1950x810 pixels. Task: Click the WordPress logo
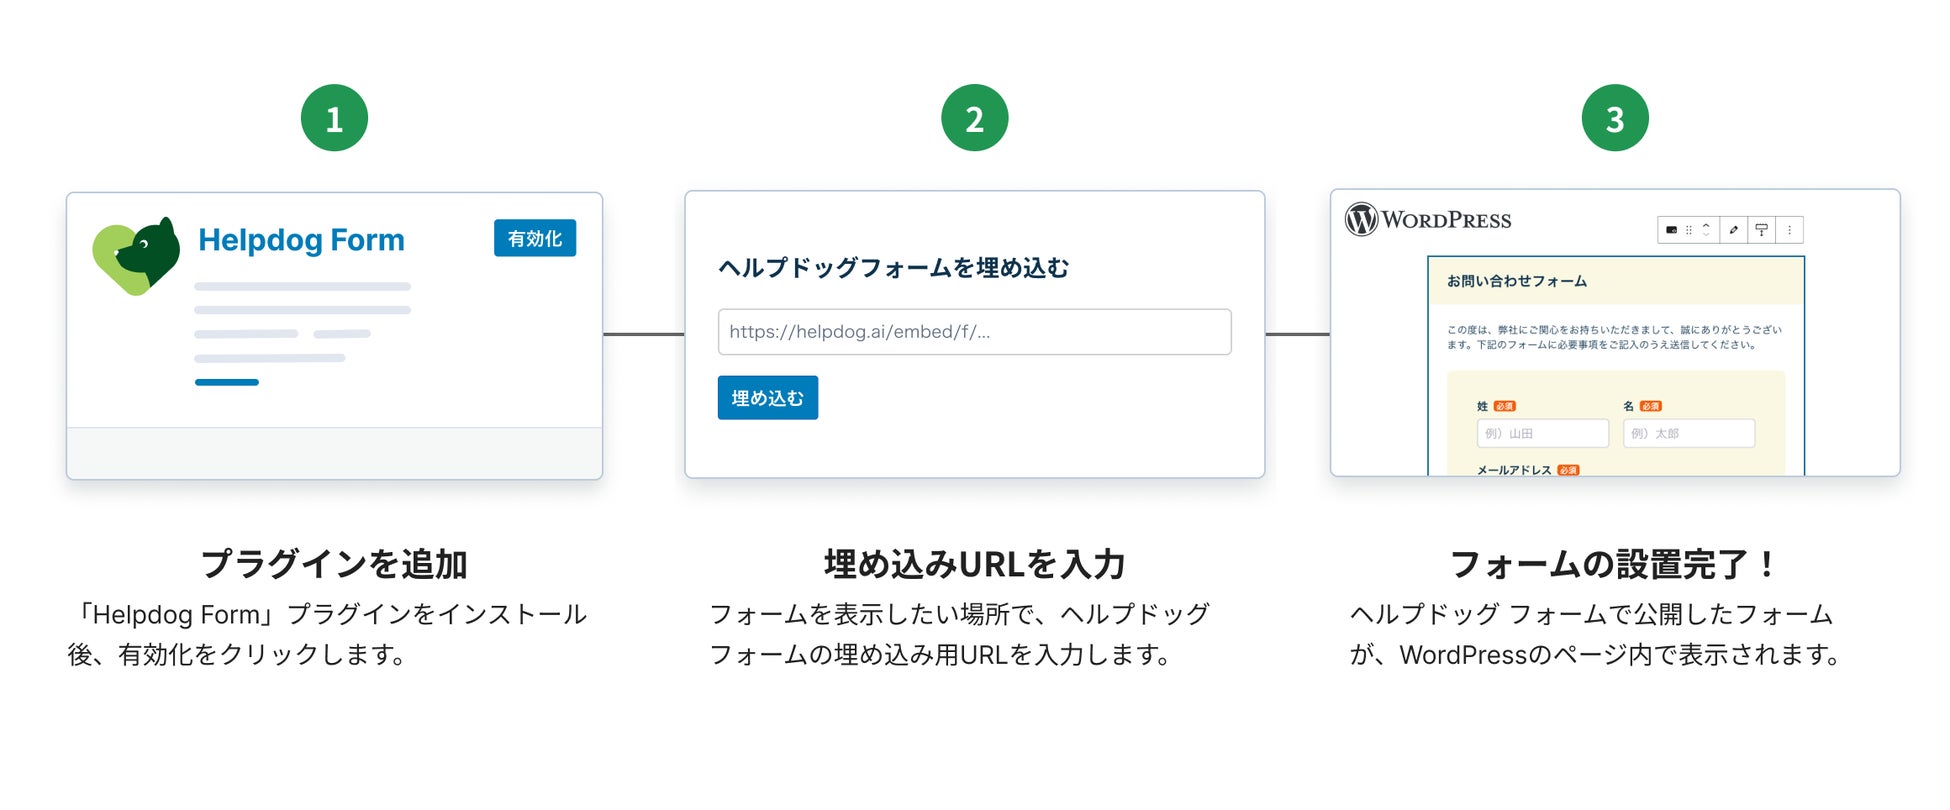click(1428, 219)
